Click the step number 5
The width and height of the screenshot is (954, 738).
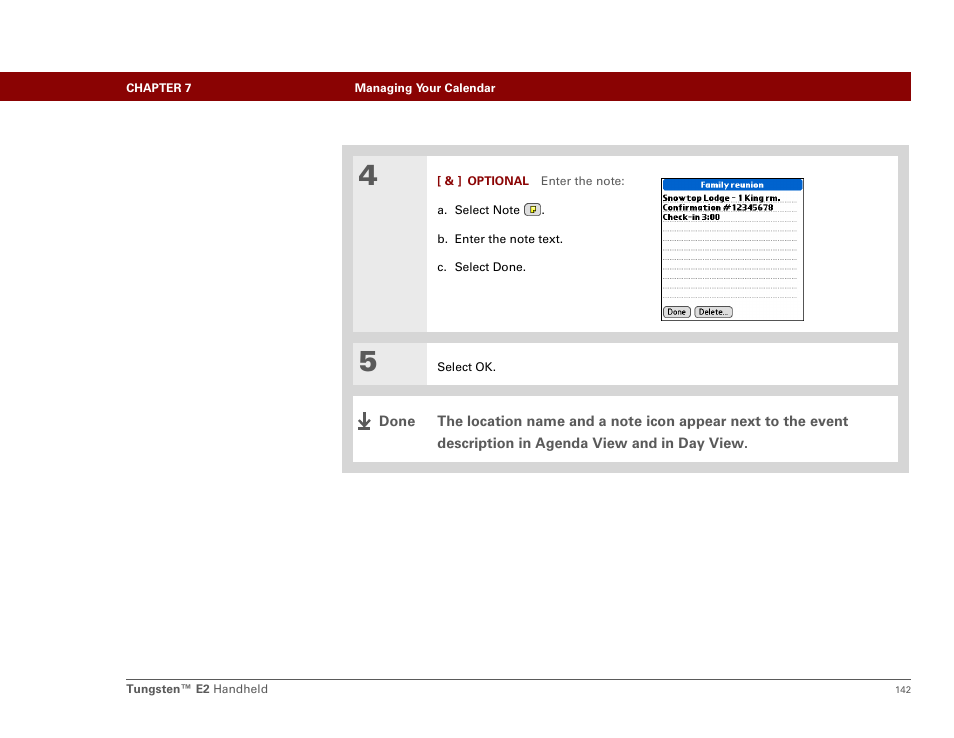367,361
